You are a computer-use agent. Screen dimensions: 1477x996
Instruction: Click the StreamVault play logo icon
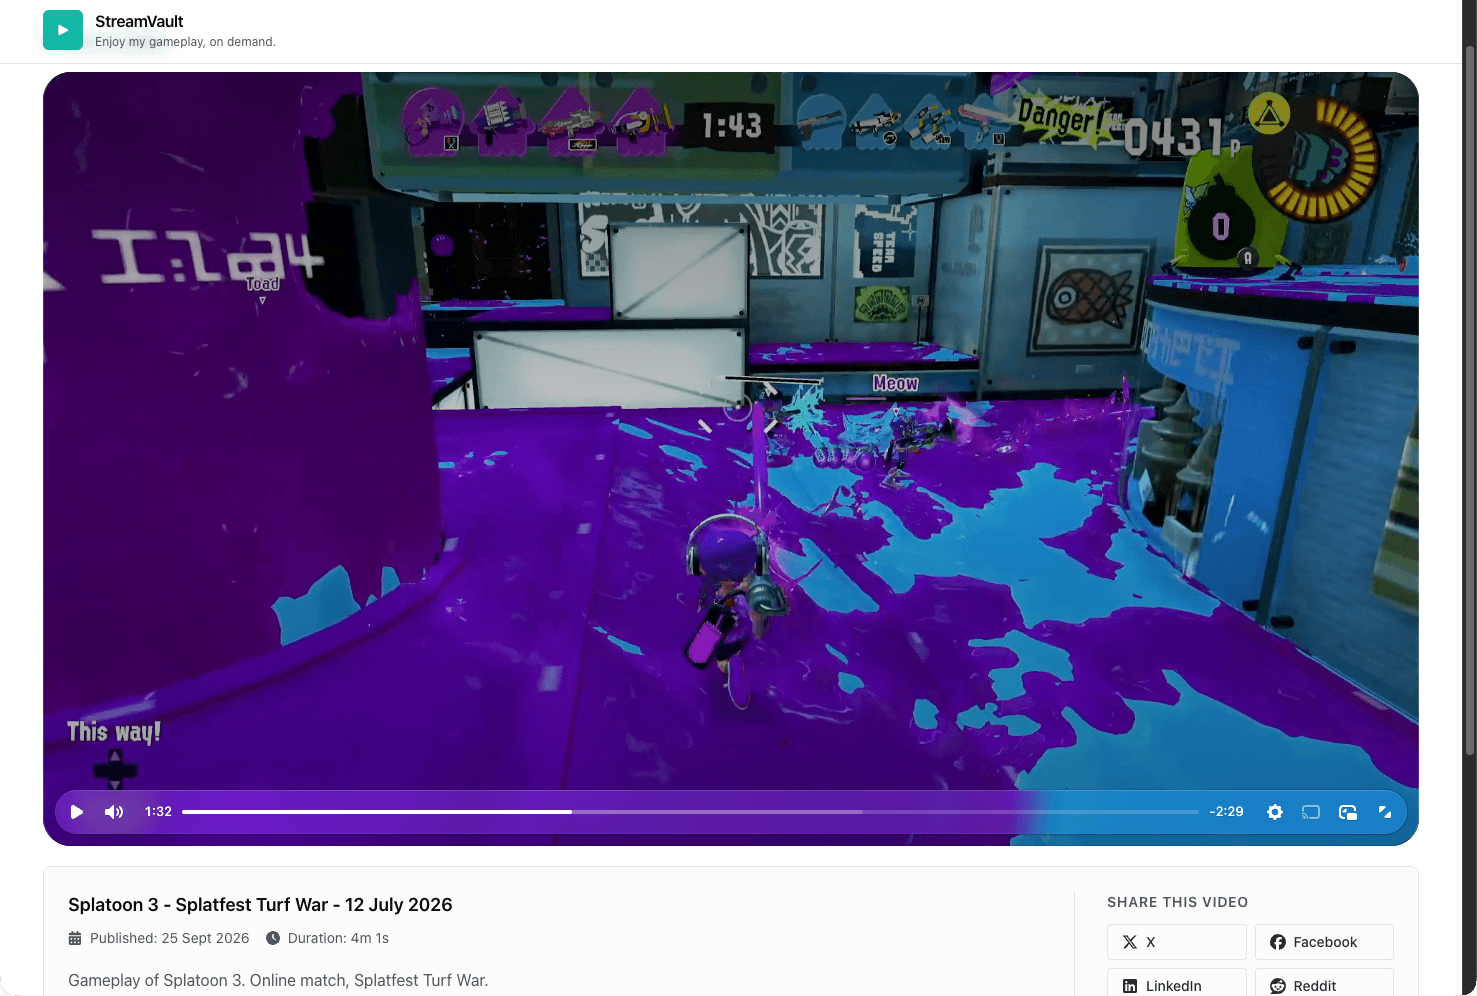63,30
